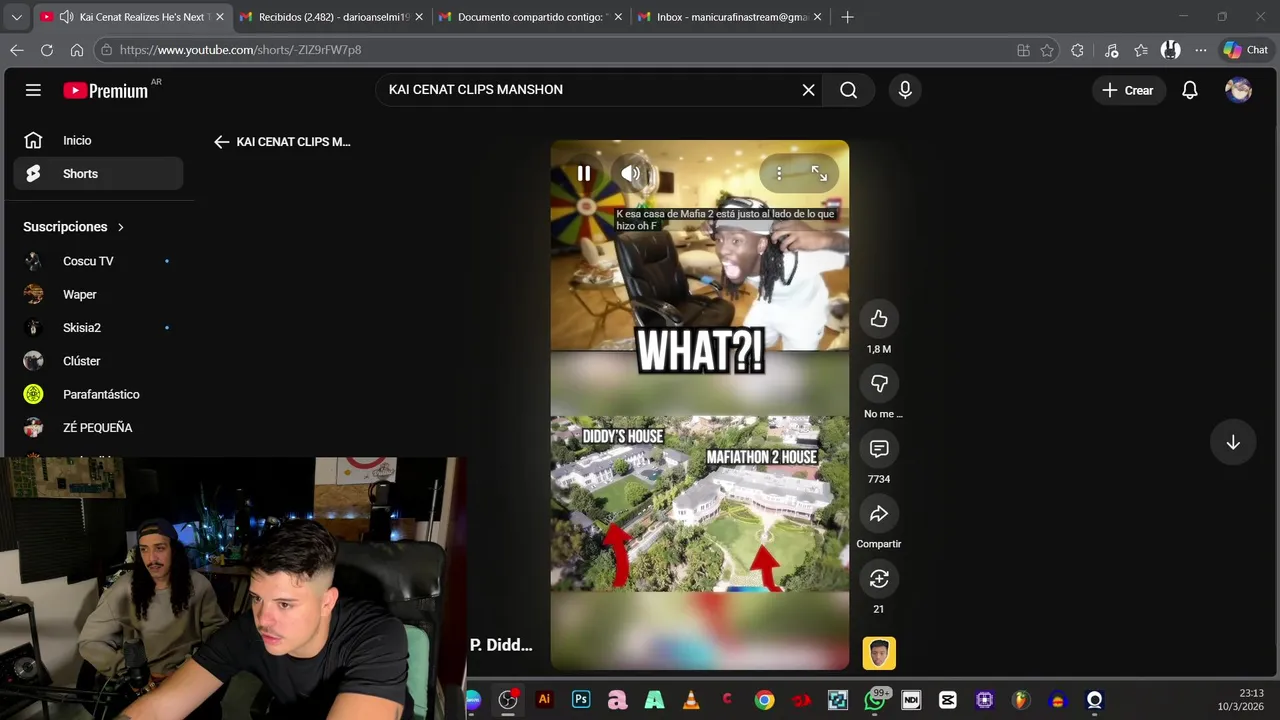Expand Suscripciones section
Viewport: 1280px width, 720px height.
74,227
